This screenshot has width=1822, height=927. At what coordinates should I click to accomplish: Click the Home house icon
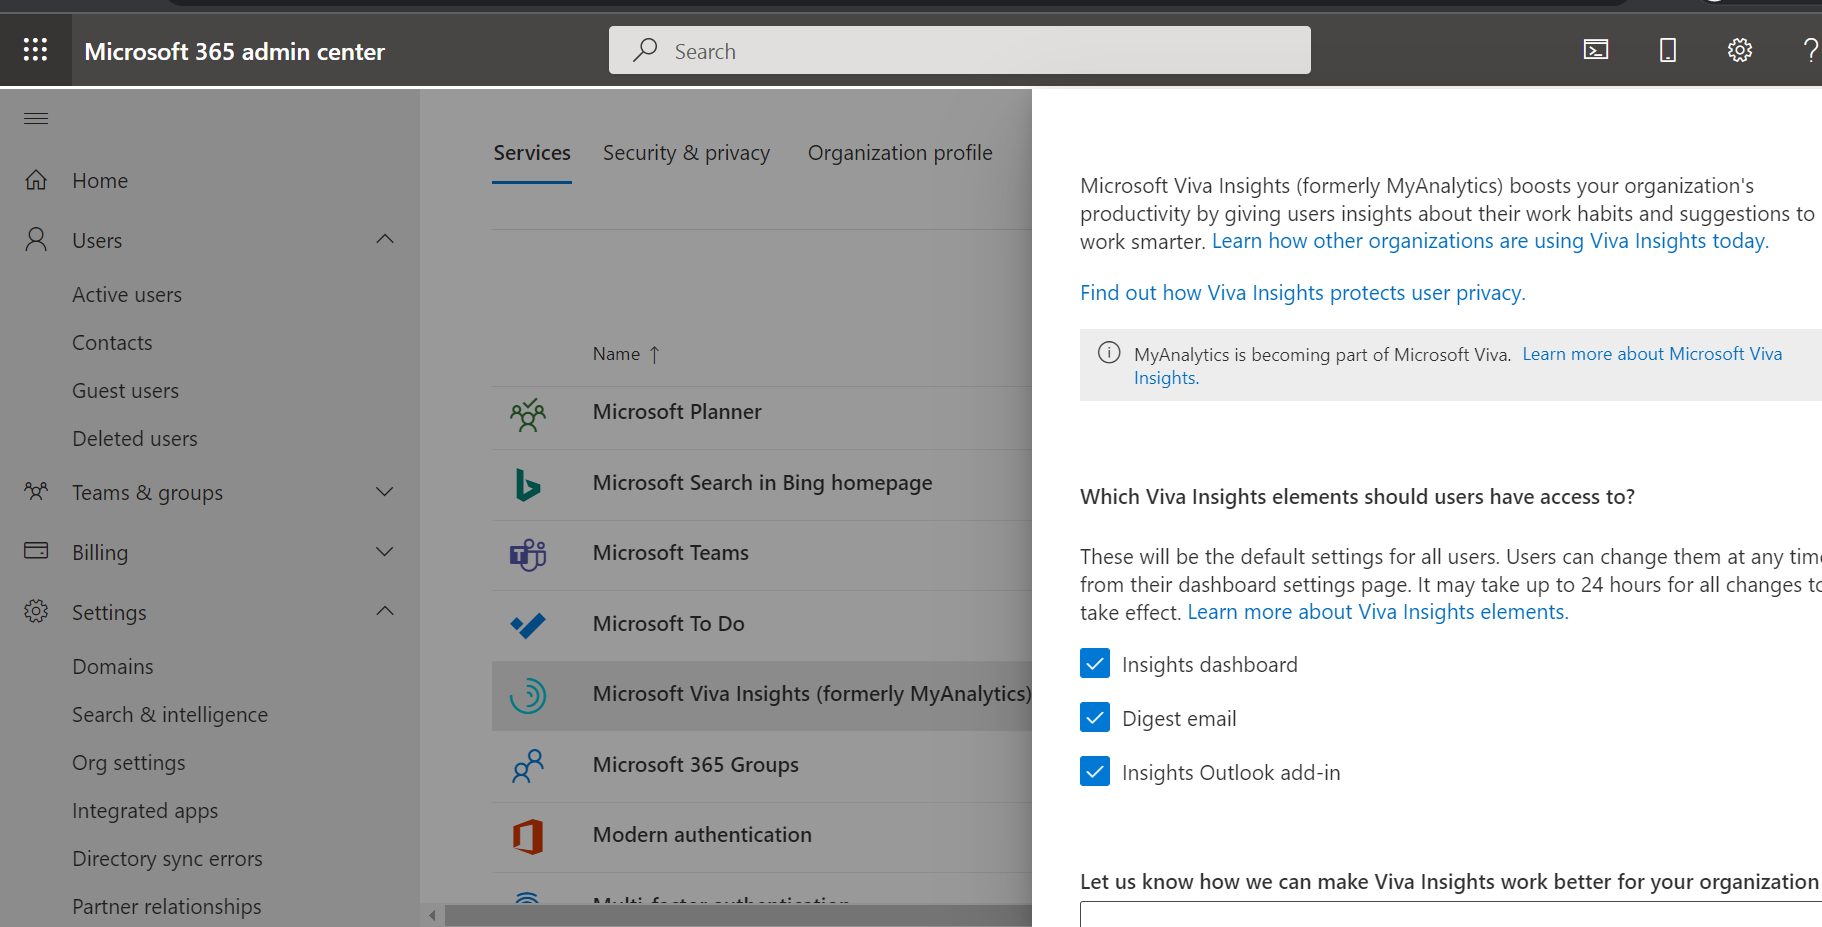36,180
